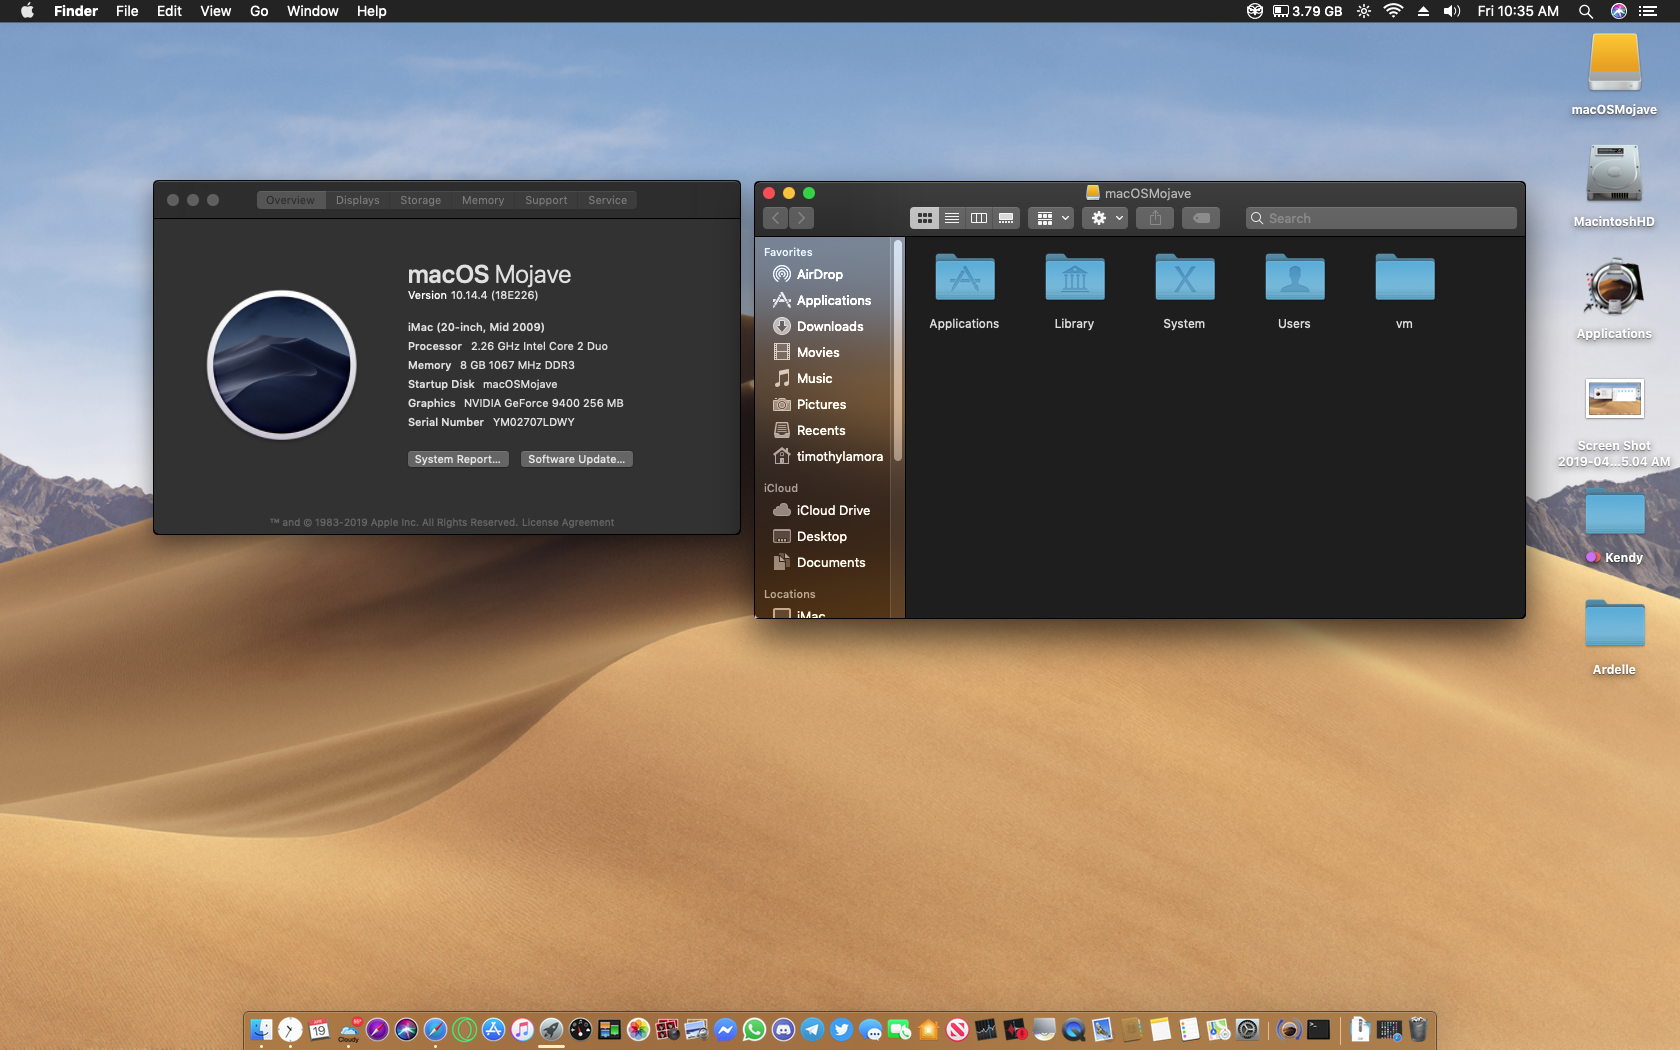Open Notification Center in menu bar
Screen dimensions: 1680x1050
pyautogui.click(x=1648, y=11)
